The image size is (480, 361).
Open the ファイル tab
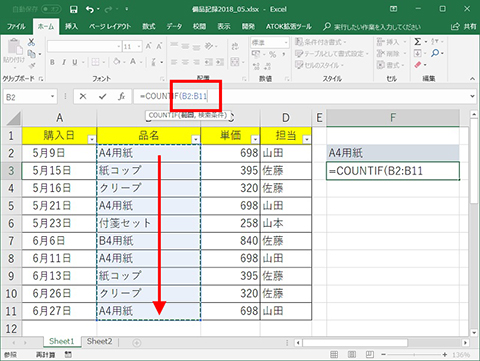(x=16, y=26)
